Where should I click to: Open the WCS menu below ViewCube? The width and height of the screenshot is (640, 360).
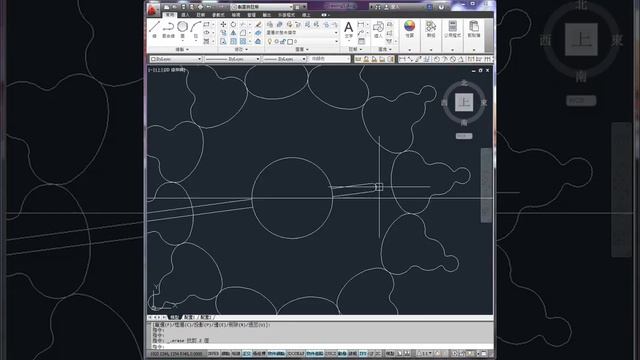click(x=464, y=136)
